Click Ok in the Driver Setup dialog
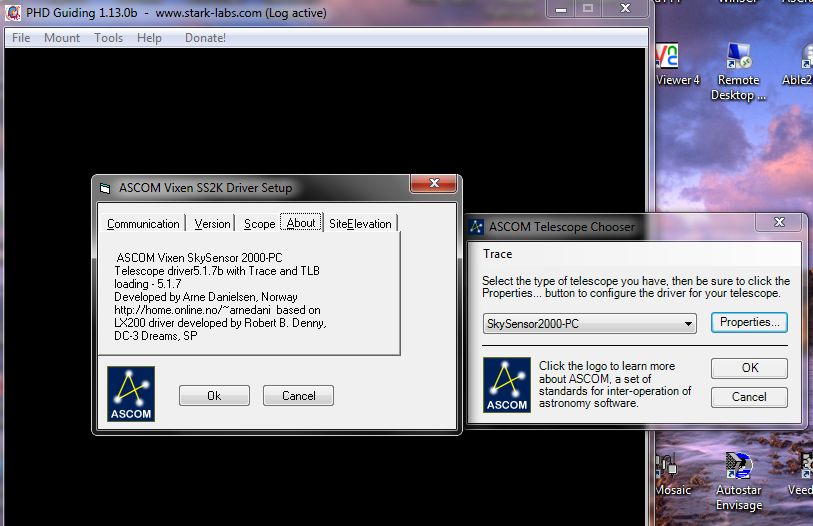 (x=214, y=396)
